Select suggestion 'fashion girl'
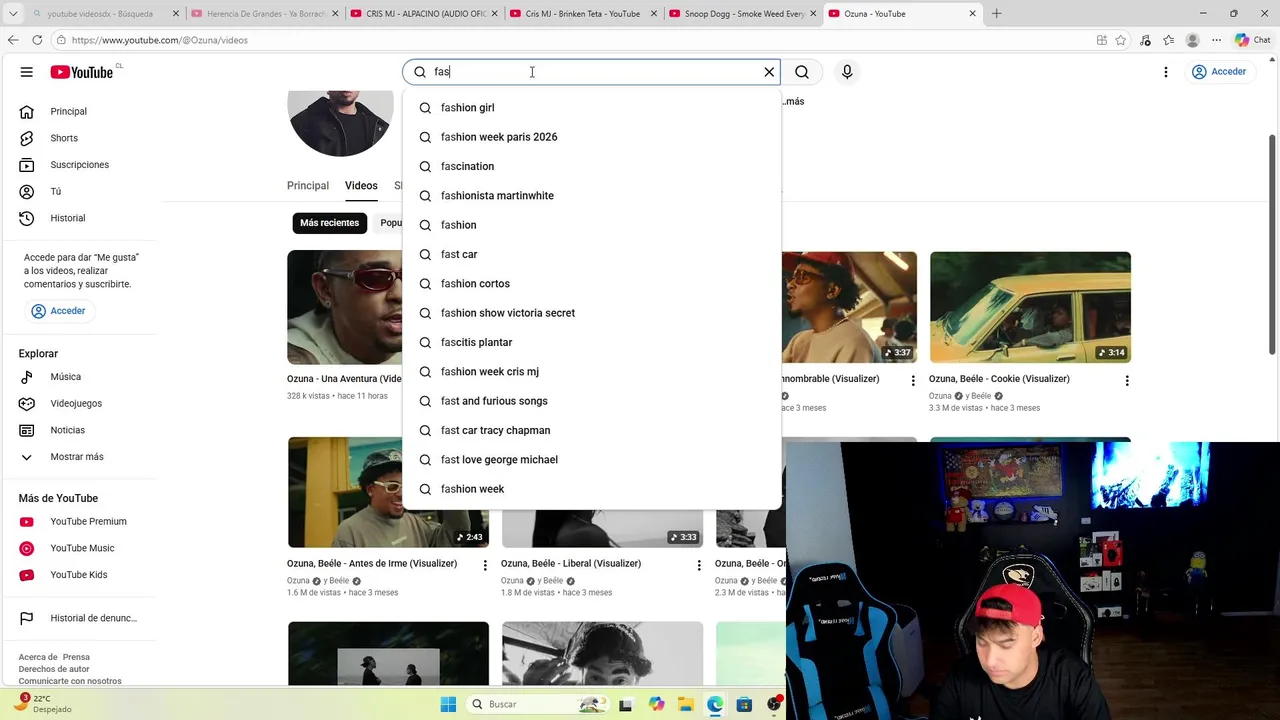This screenshot has height=720, width=1280. (x=591, y=108)
